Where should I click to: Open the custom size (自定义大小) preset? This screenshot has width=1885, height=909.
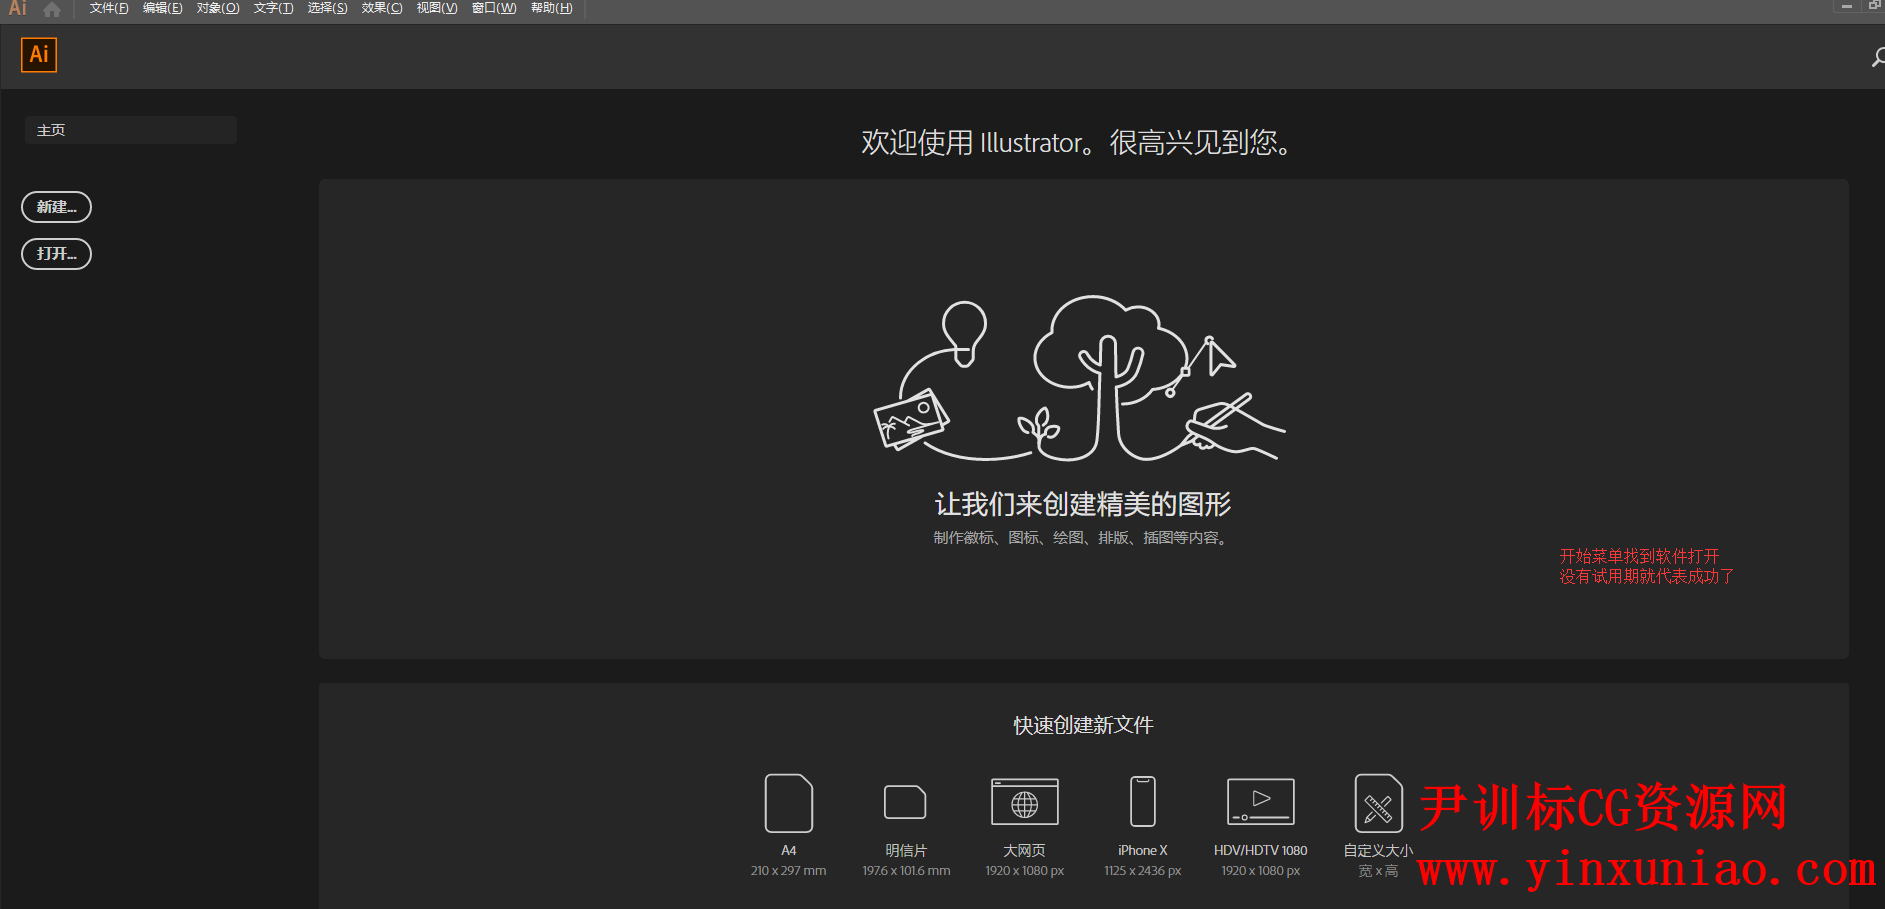pos(1378,803)
